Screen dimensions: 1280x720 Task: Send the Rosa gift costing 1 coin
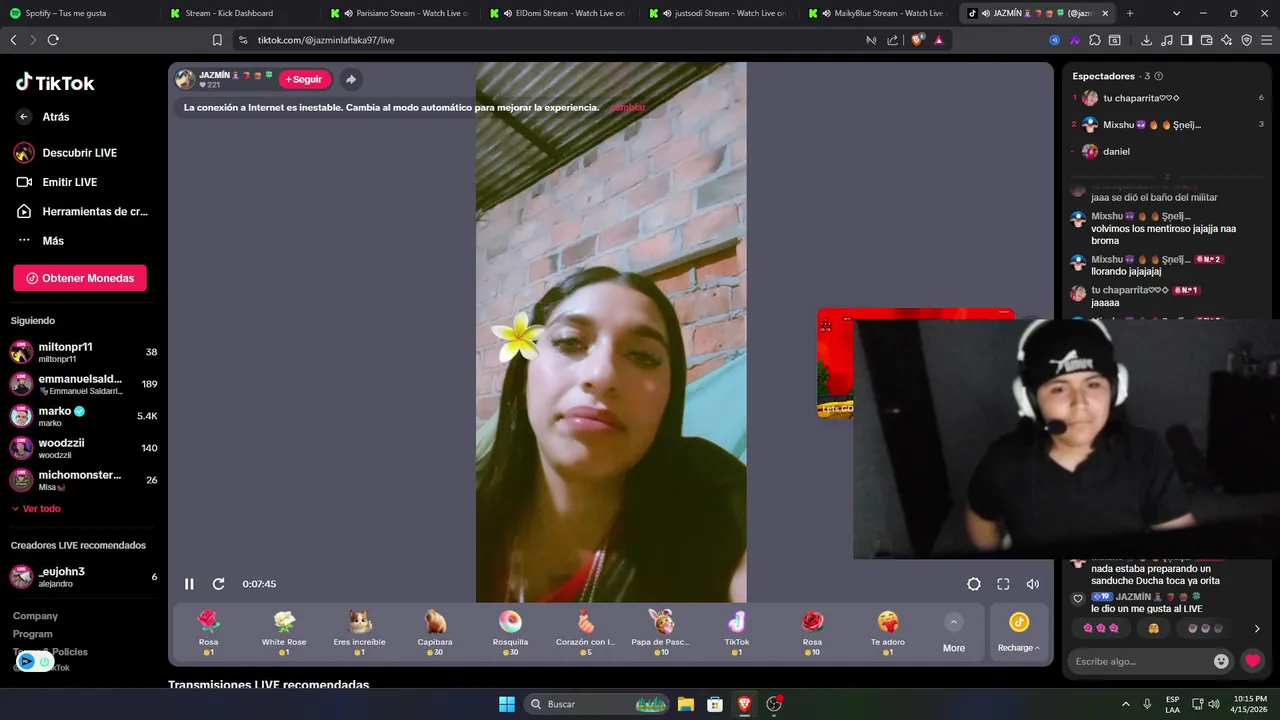[x=208, y=633]
